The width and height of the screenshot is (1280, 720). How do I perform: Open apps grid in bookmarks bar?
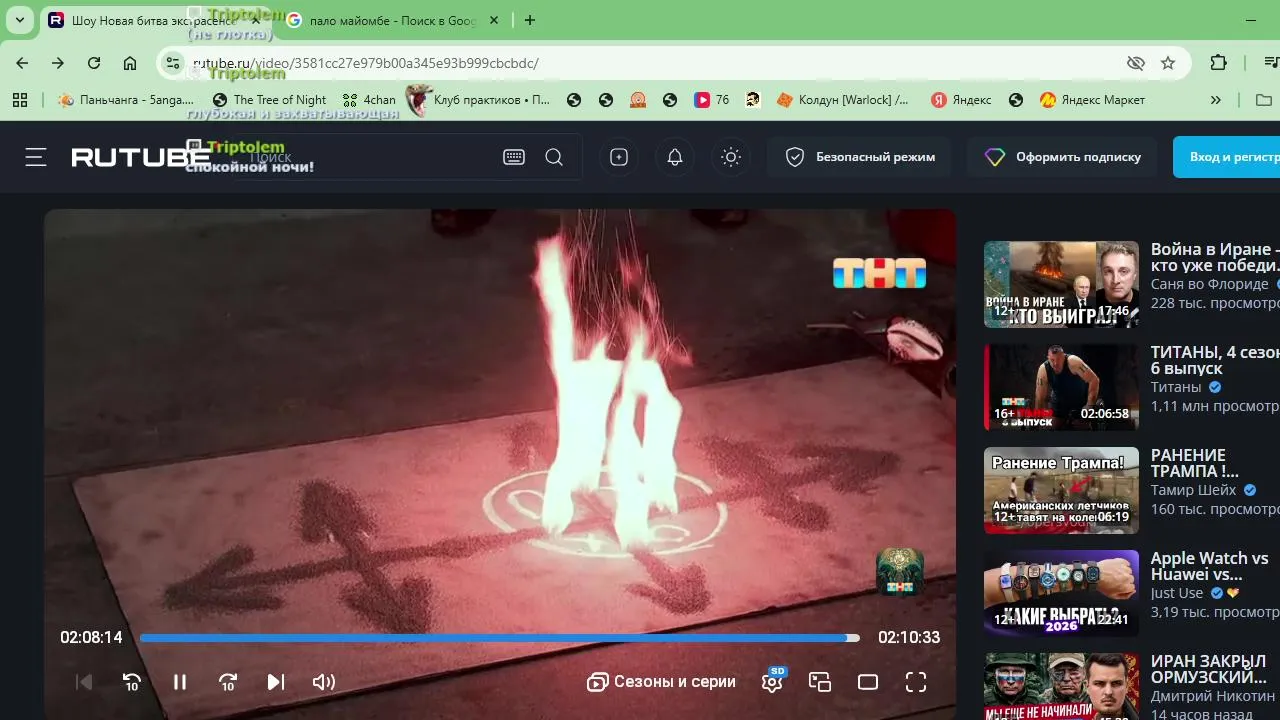point(20,100)
